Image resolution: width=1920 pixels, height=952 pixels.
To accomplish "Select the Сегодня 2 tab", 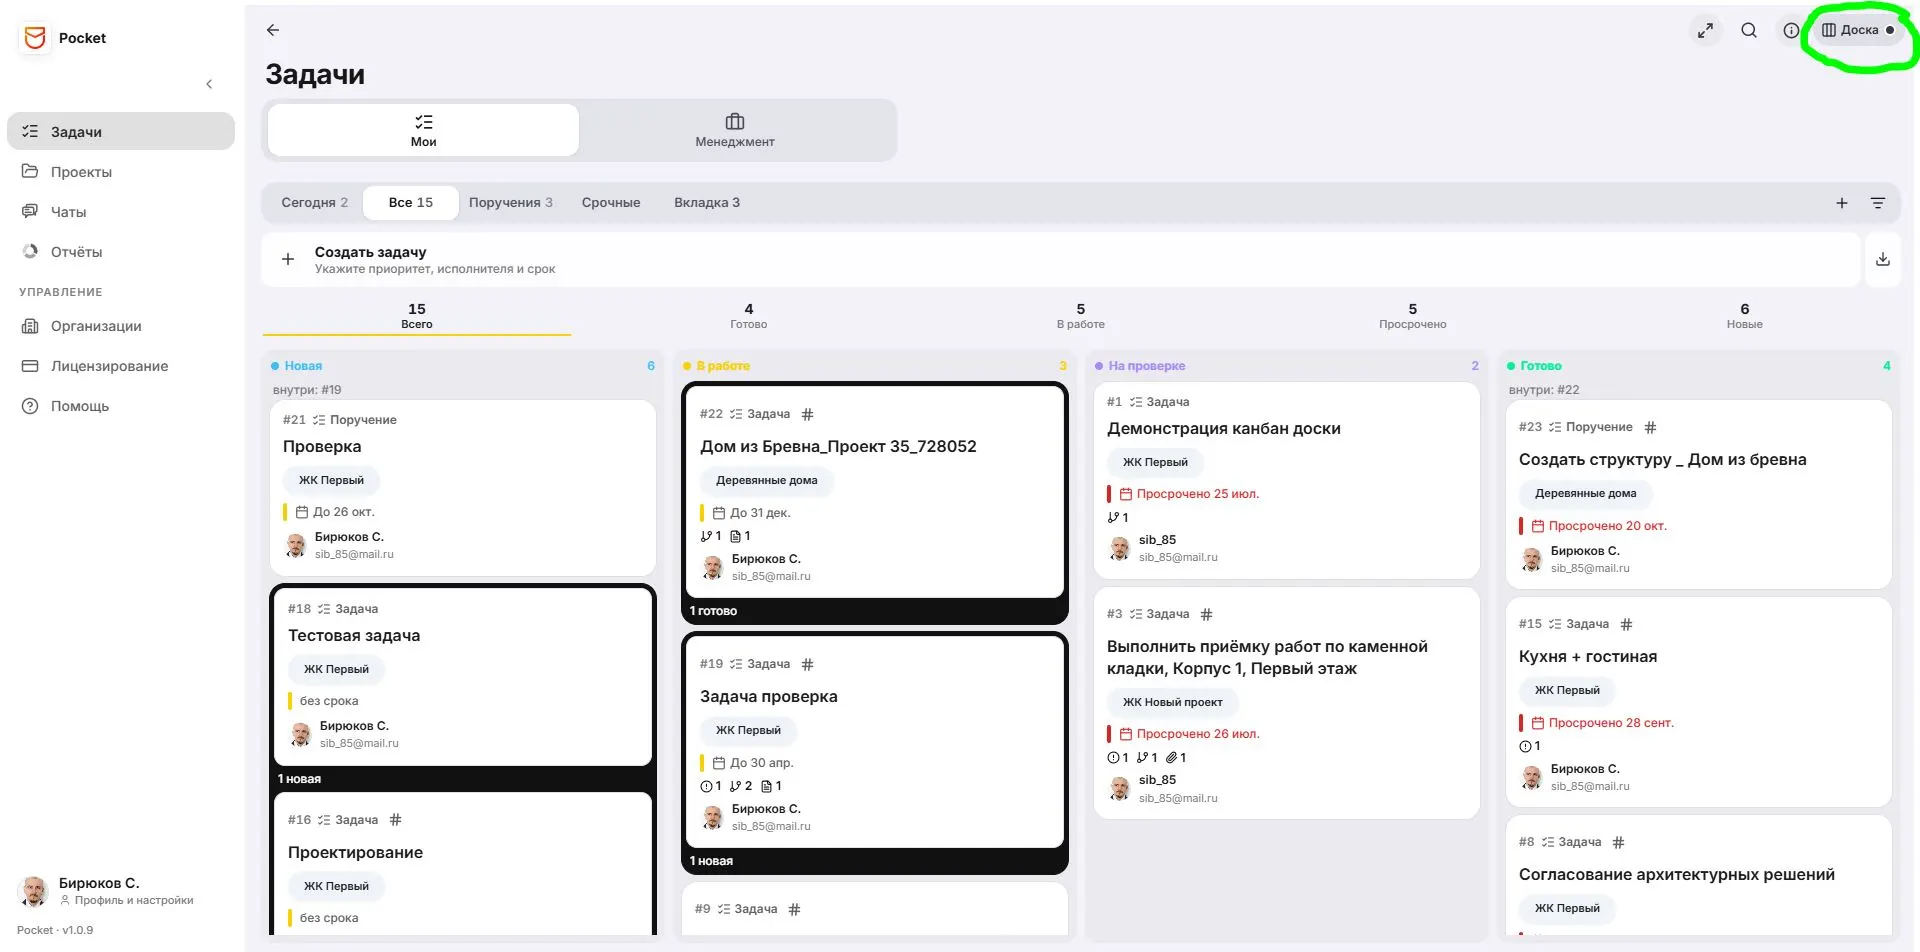I will [x=314, y=202].
